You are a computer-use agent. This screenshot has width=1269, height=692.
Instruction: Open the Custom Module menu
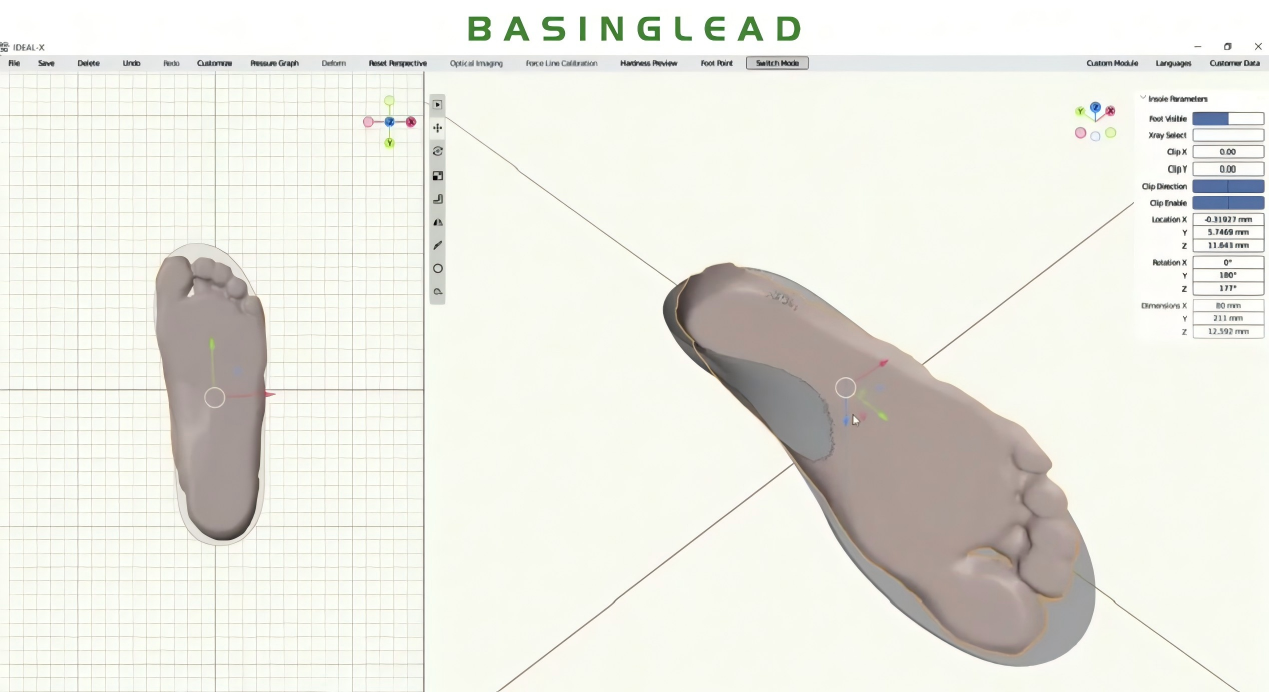(x=1112, y=63)
